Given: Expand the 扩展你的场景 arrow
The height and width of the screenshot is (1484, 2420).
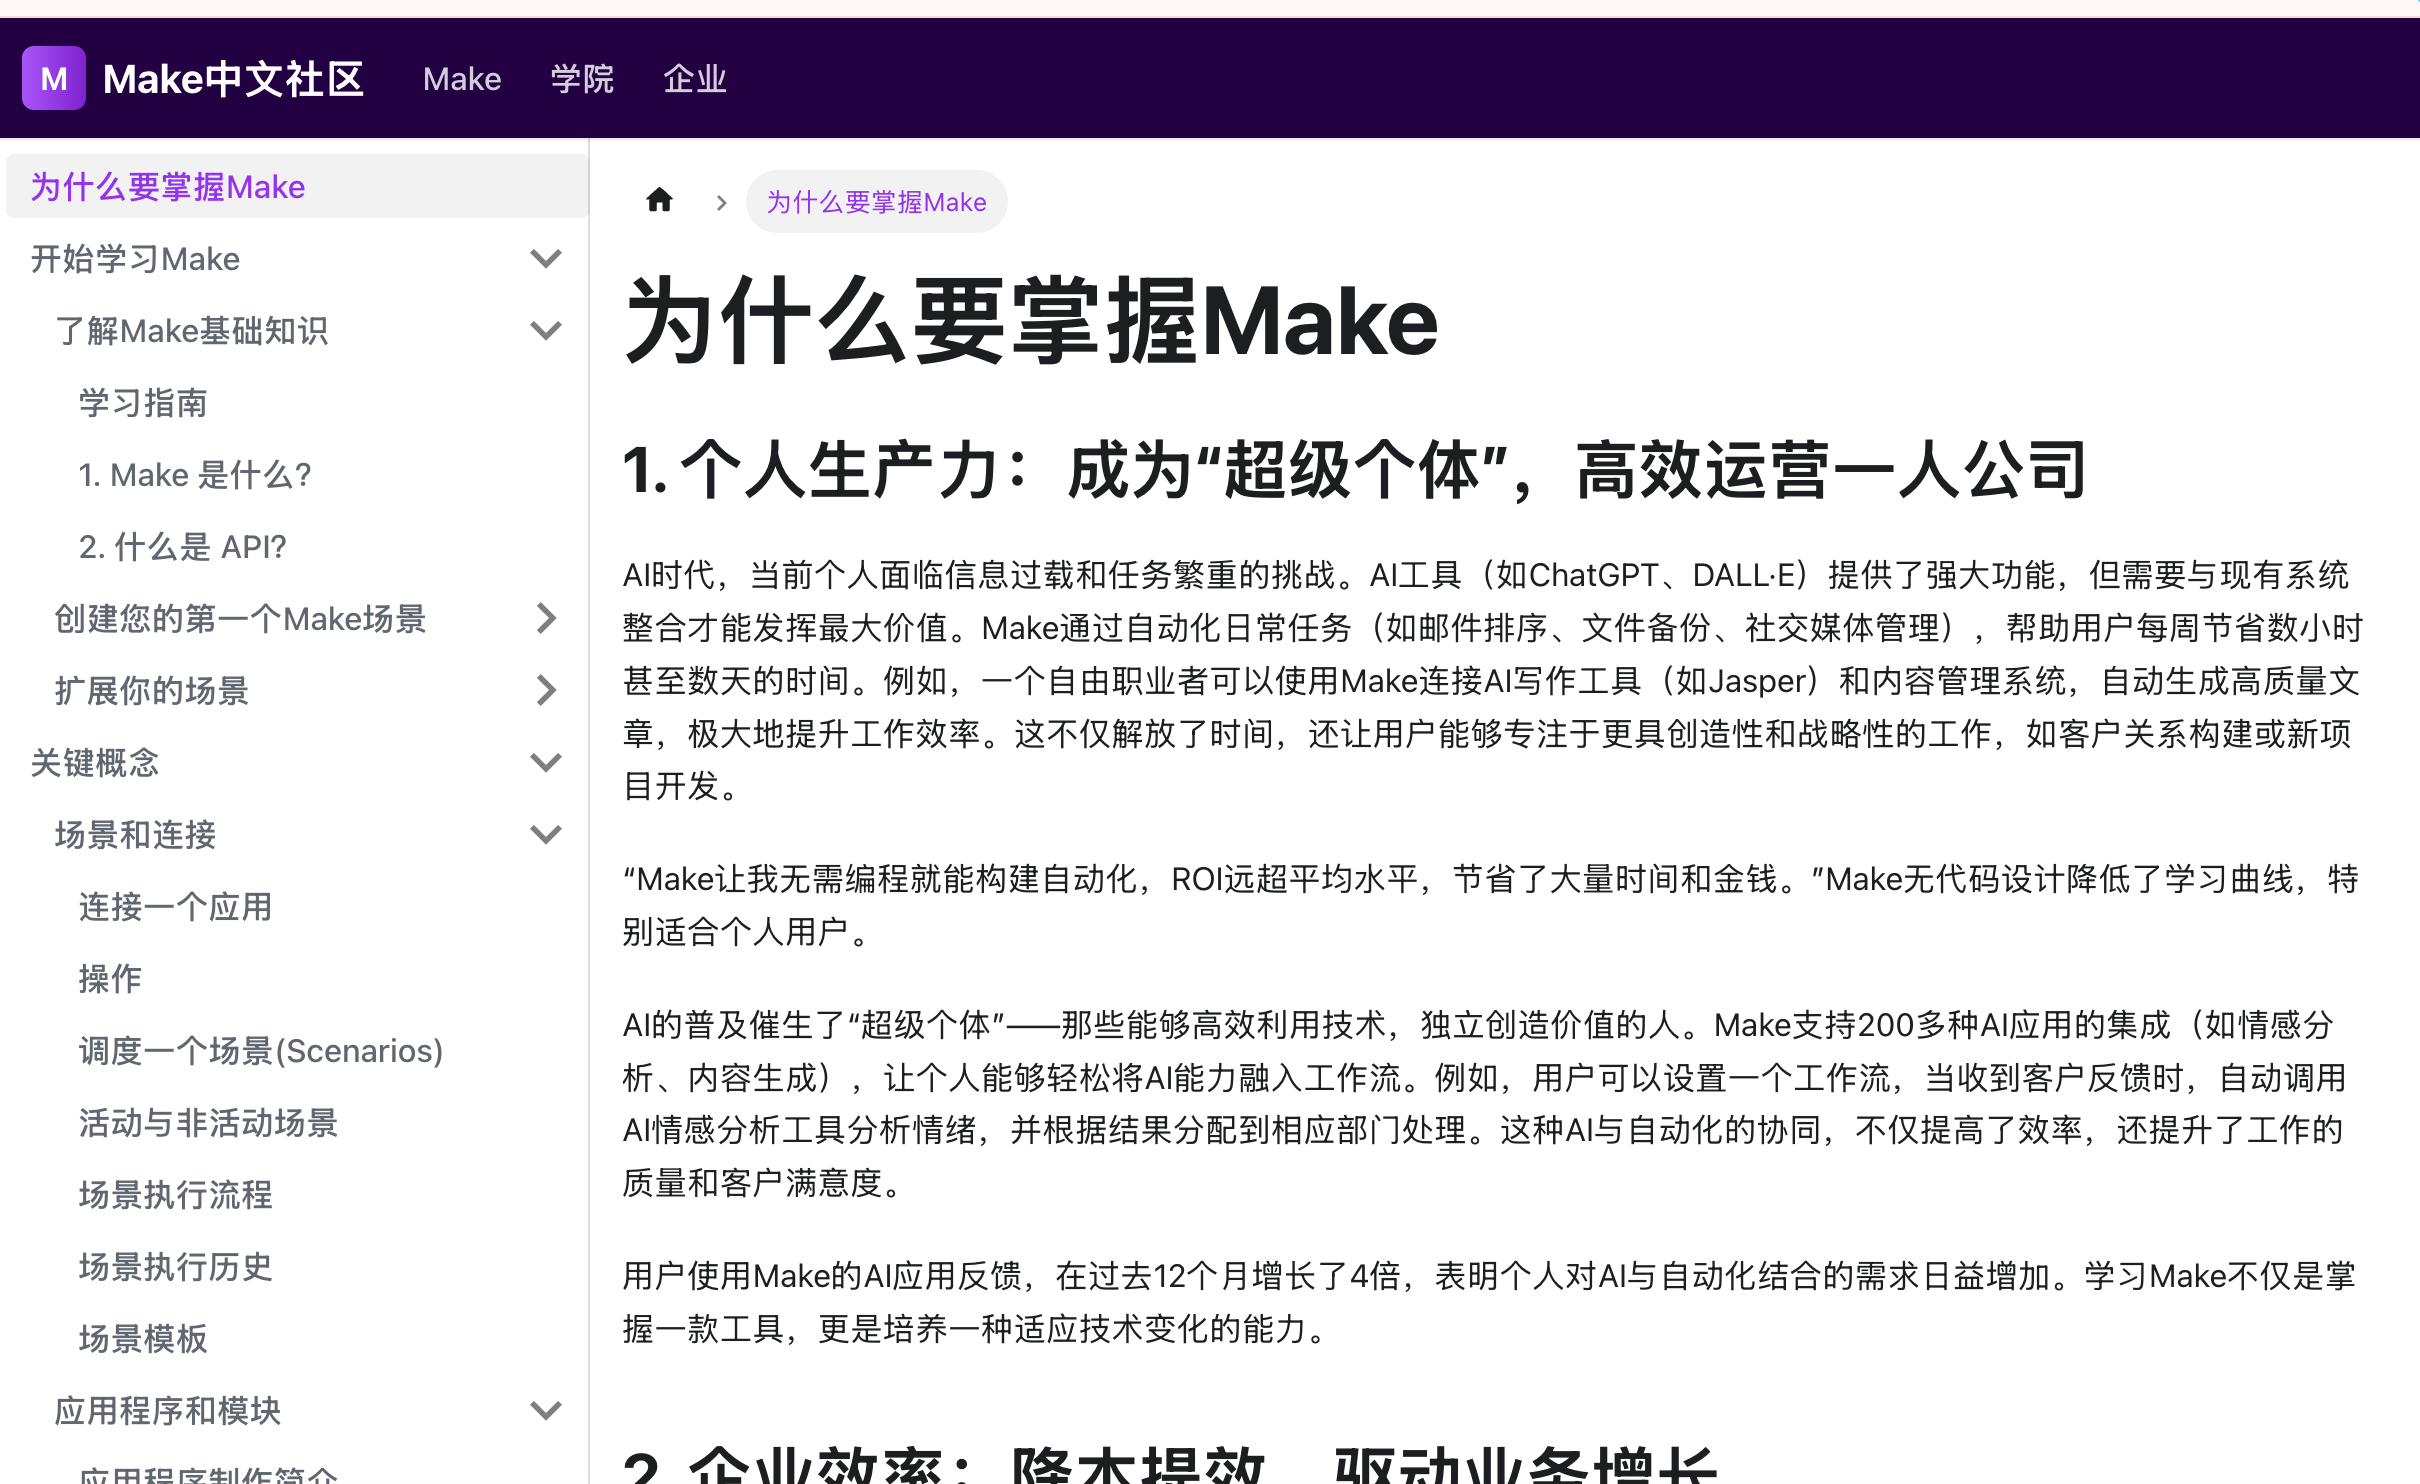Looking at the screenshot, I should (x=545, y=691).
